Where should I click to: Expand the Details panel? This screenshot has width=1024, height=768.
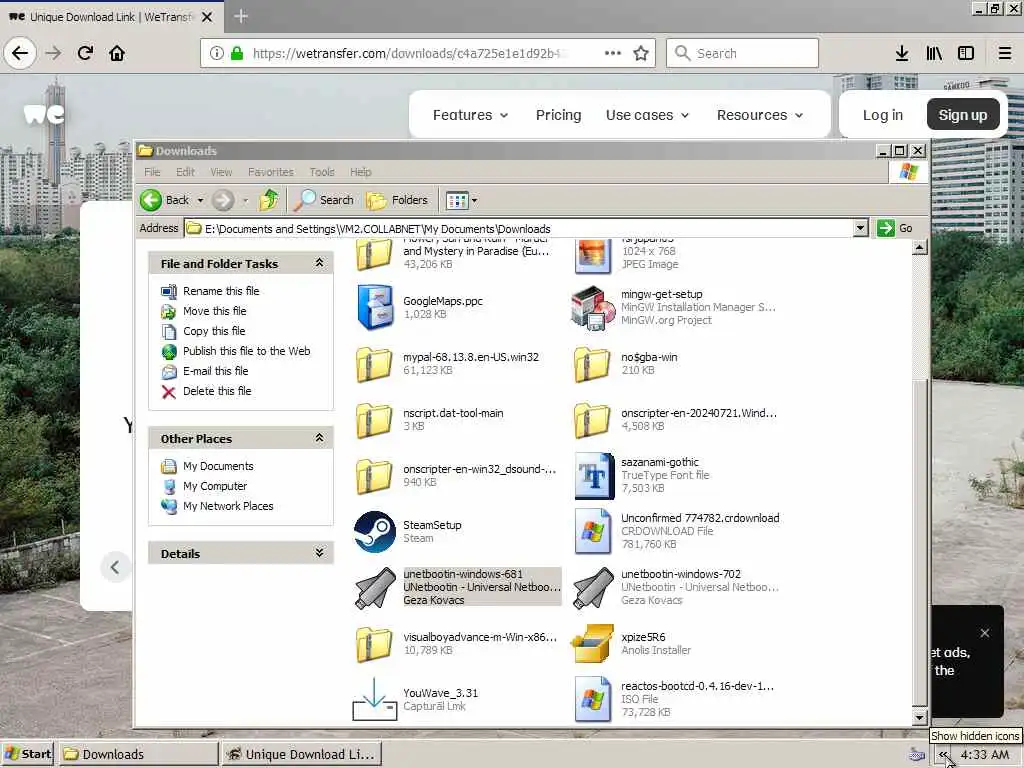coord(319,552)
